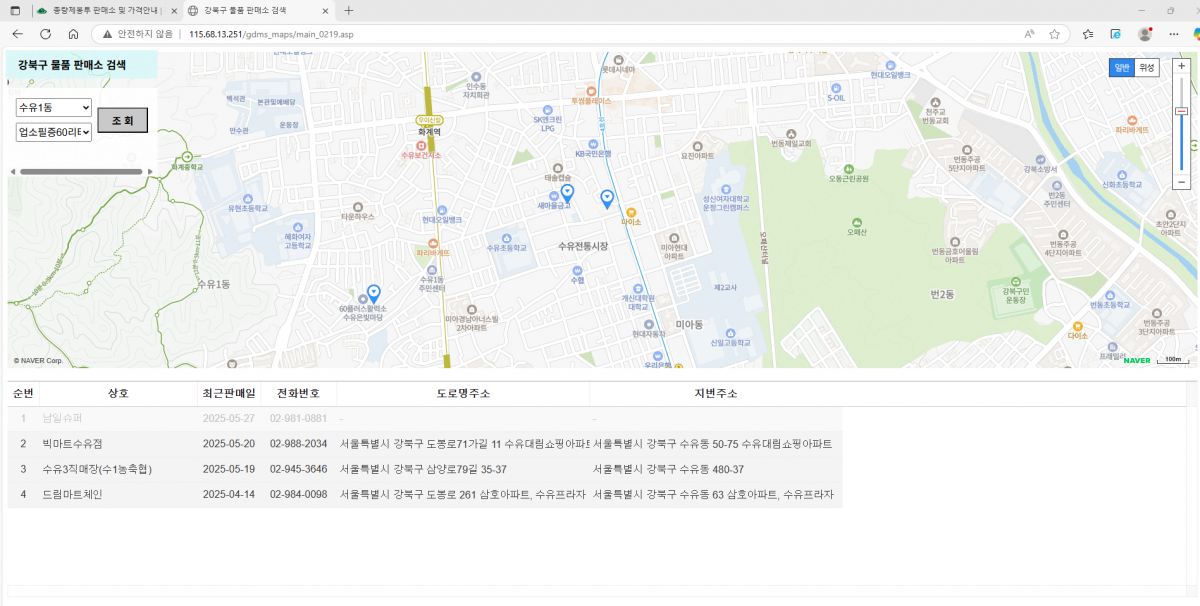Image resolution: width=1200 pixels, height=606 pixels.
Task: Click the 수유전통시장 label on the map
Action: pos(583,245)
